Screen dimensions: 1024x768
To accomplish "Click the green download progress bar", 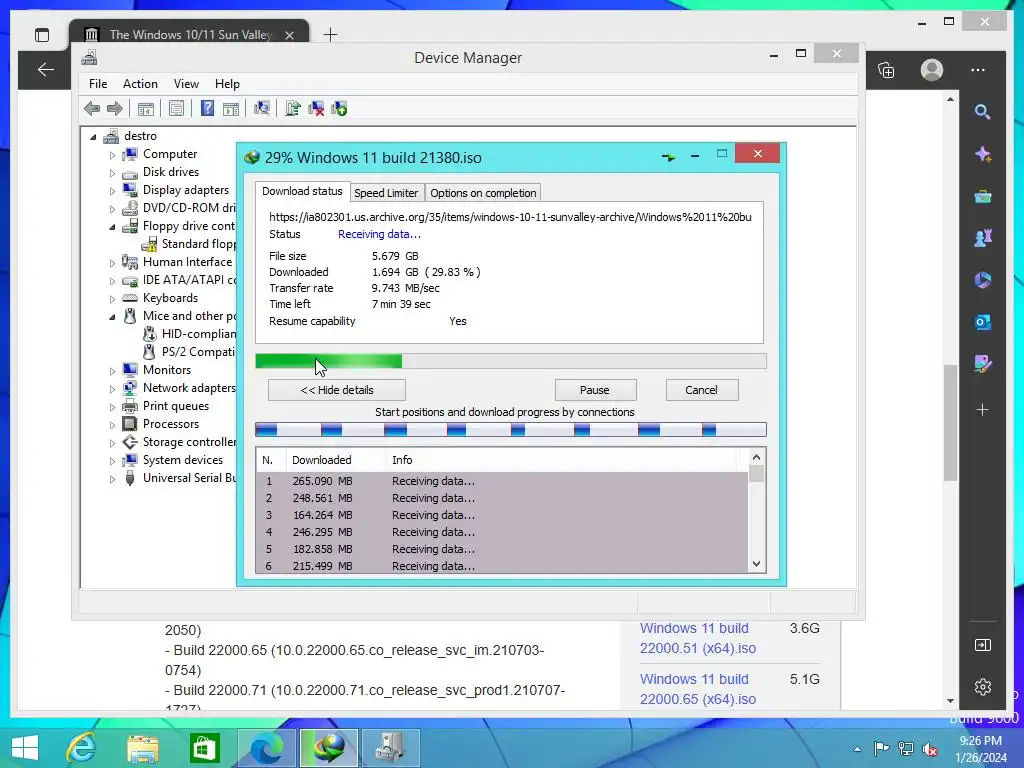I will click(x=511, y=361).
